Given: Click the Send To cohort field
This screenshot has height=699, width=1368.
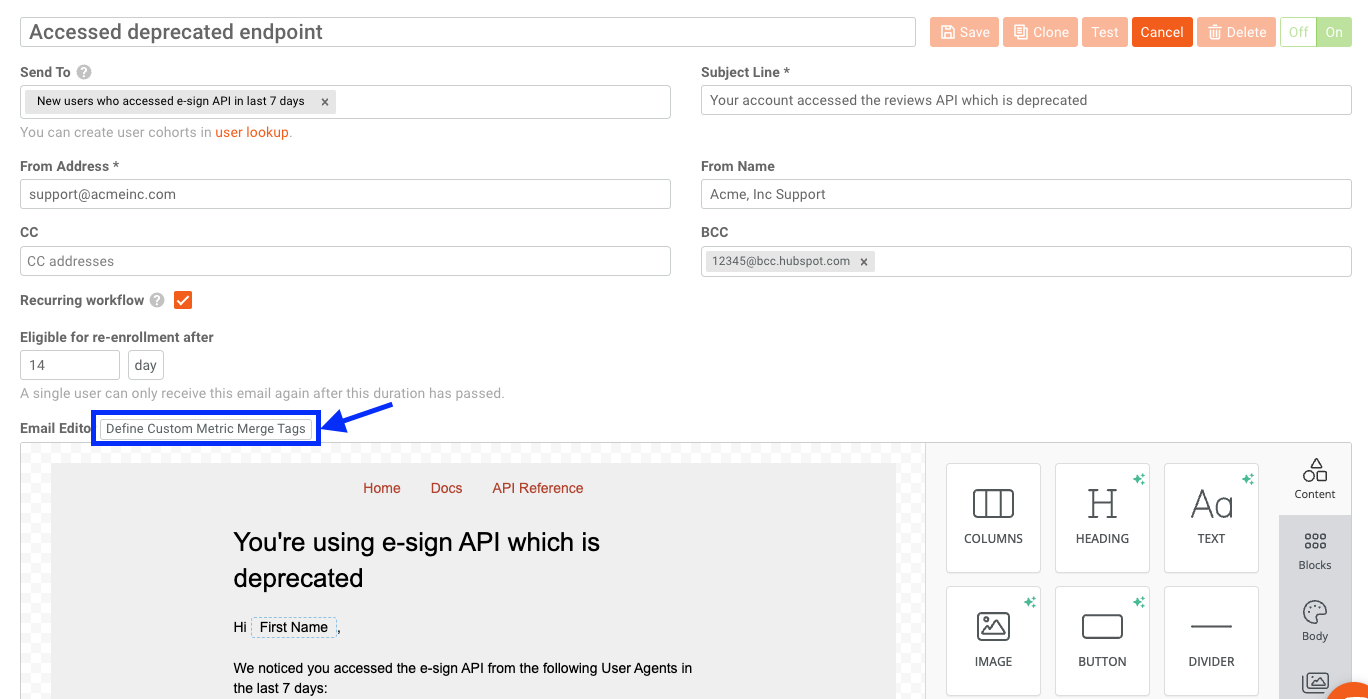Looking at the screenshot, I should (x=345, y=102).
